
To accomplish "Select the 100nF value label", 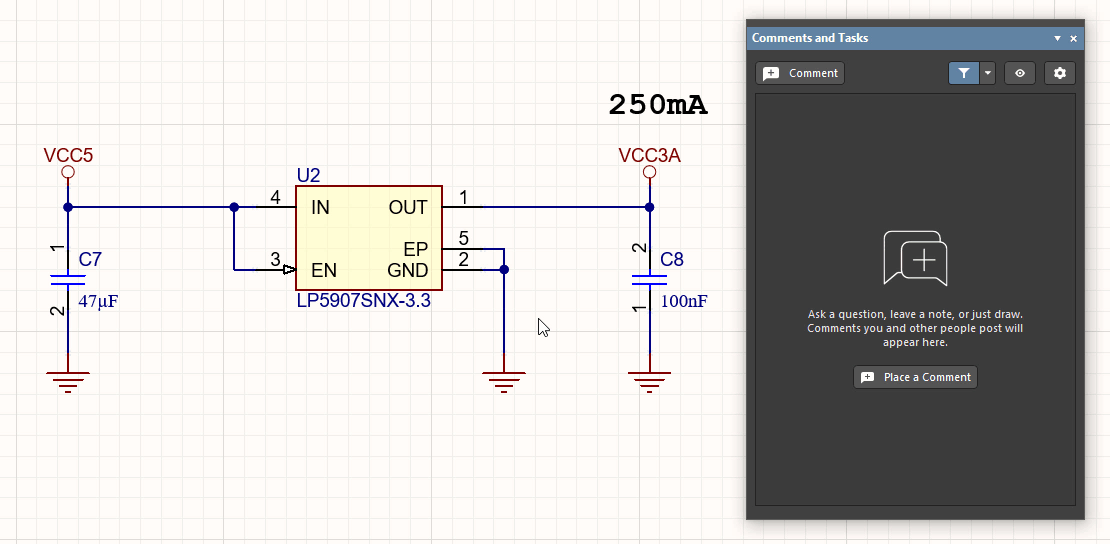I will tap(684, 302).
